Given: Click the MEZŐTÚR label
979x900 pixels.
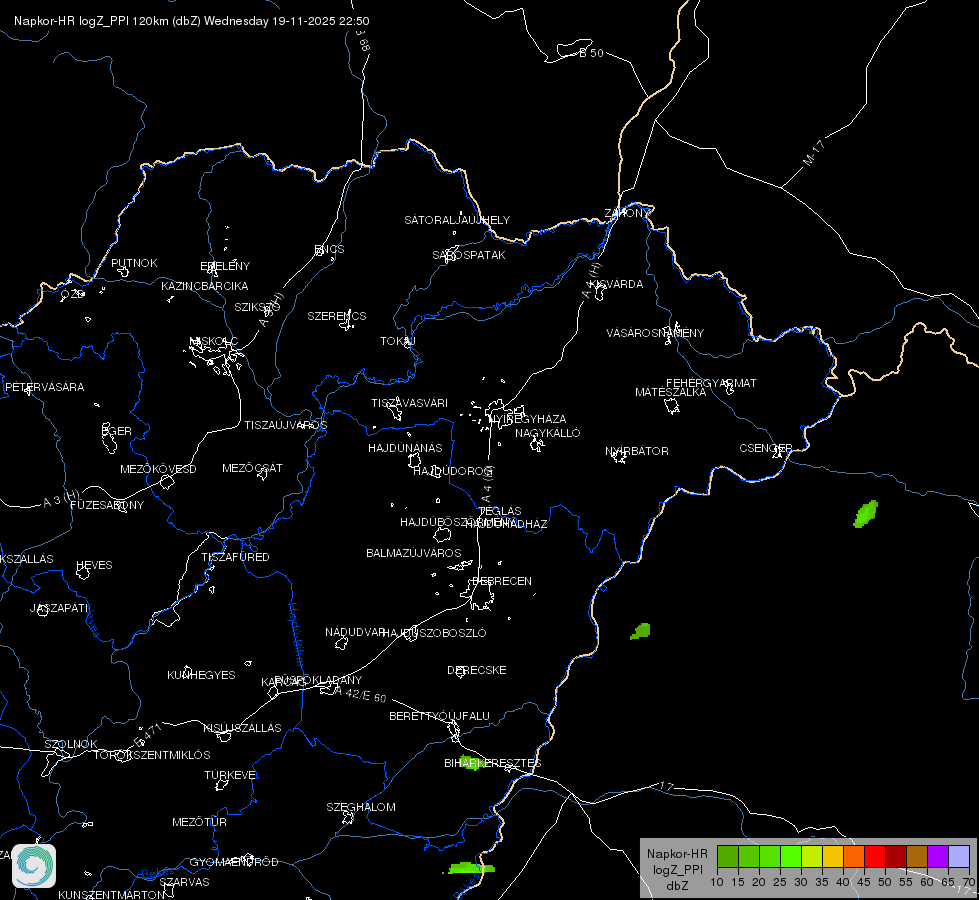Looking at the screenshot, I should pos(199,822).
